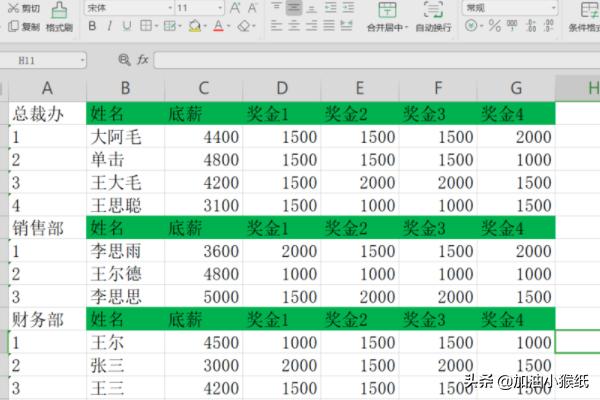Set top vertical alignment
Viewport: 600px width, 400px height.
(276, 7)
